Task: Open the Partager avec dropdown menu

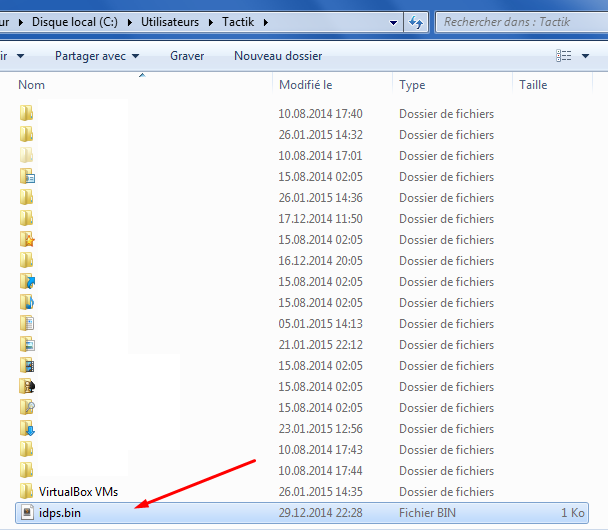Action: pyautogui.click(x=97, y=56)
